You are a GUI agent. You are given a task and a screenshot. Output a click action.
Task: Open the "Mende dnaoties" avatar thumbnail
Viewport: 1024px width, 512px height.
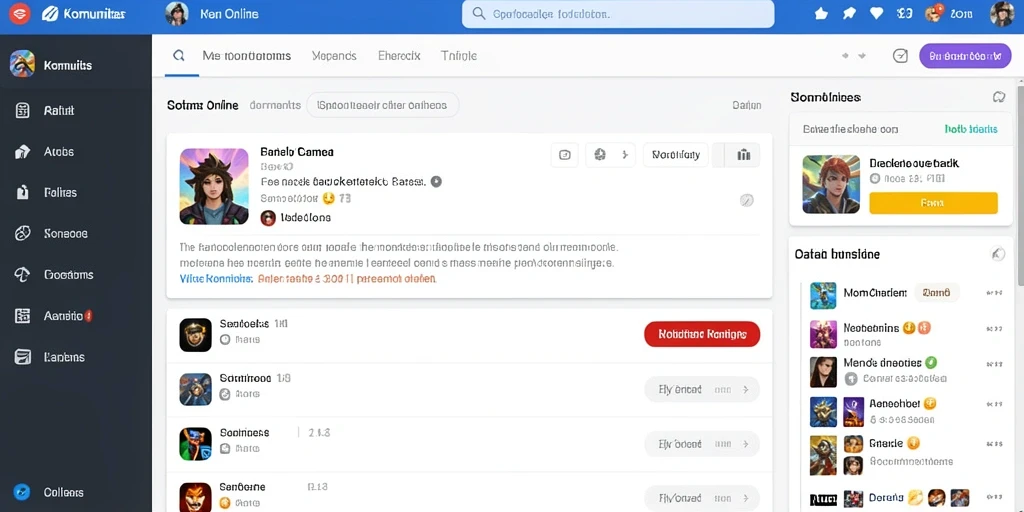pyautogui.click(x=824, y=372)
